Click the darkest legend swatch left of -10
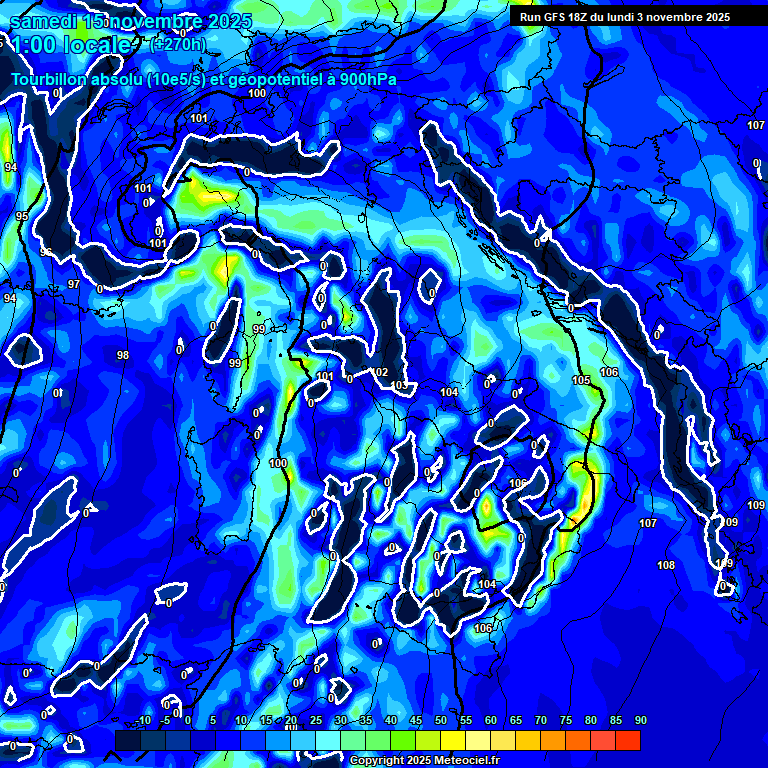Image resolution: width=768 pixels, height=768 pixels. (x=128, y=740)
